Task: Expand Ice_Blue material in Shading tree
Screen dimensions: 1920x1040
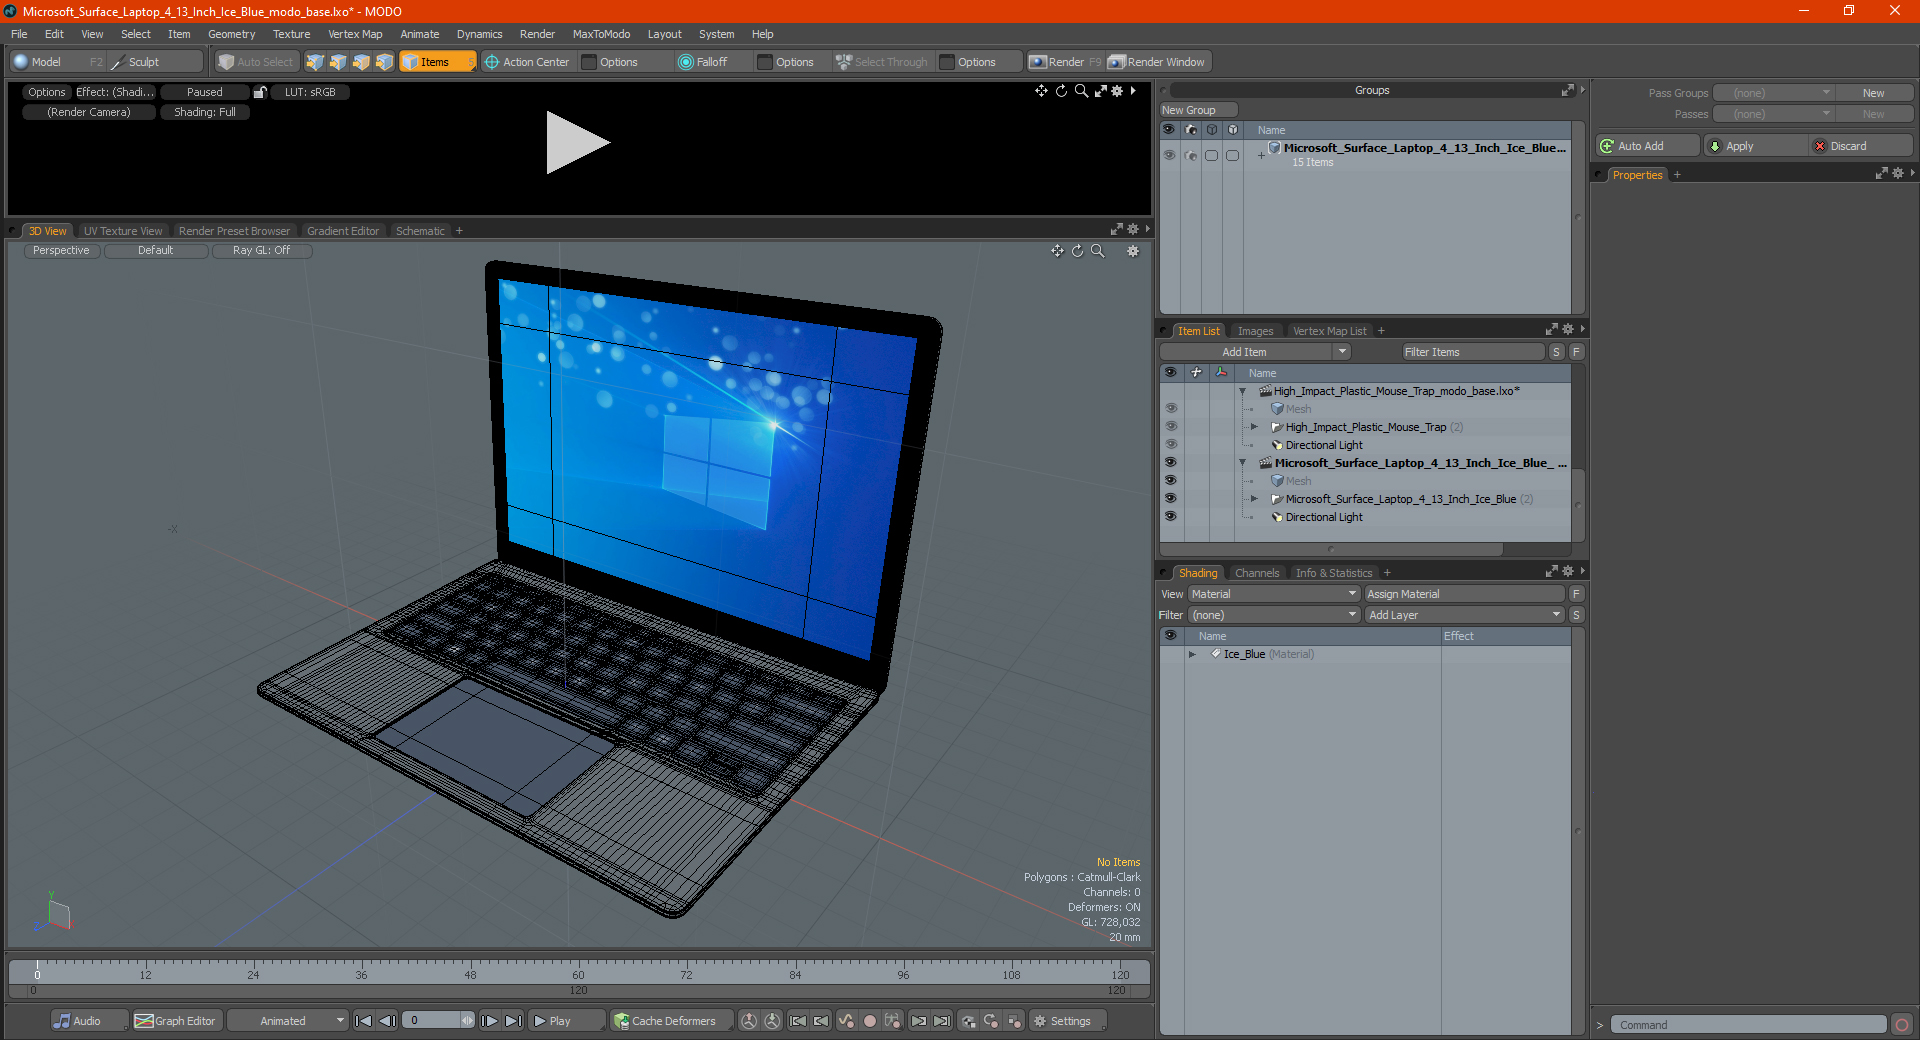Action: pos(1192,654)
